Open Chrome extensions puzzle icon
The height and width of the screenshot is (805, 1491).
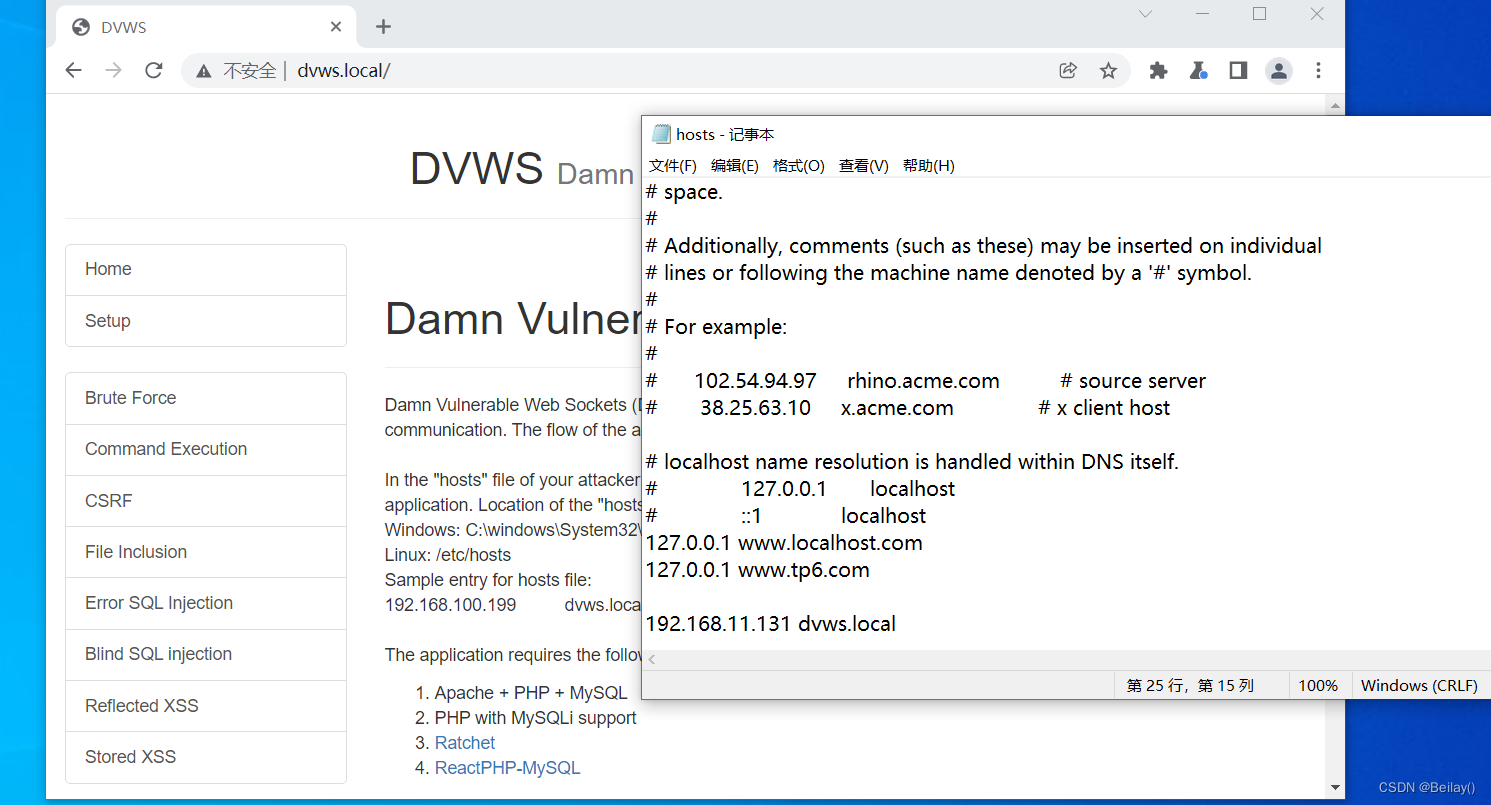point(1158,70)
